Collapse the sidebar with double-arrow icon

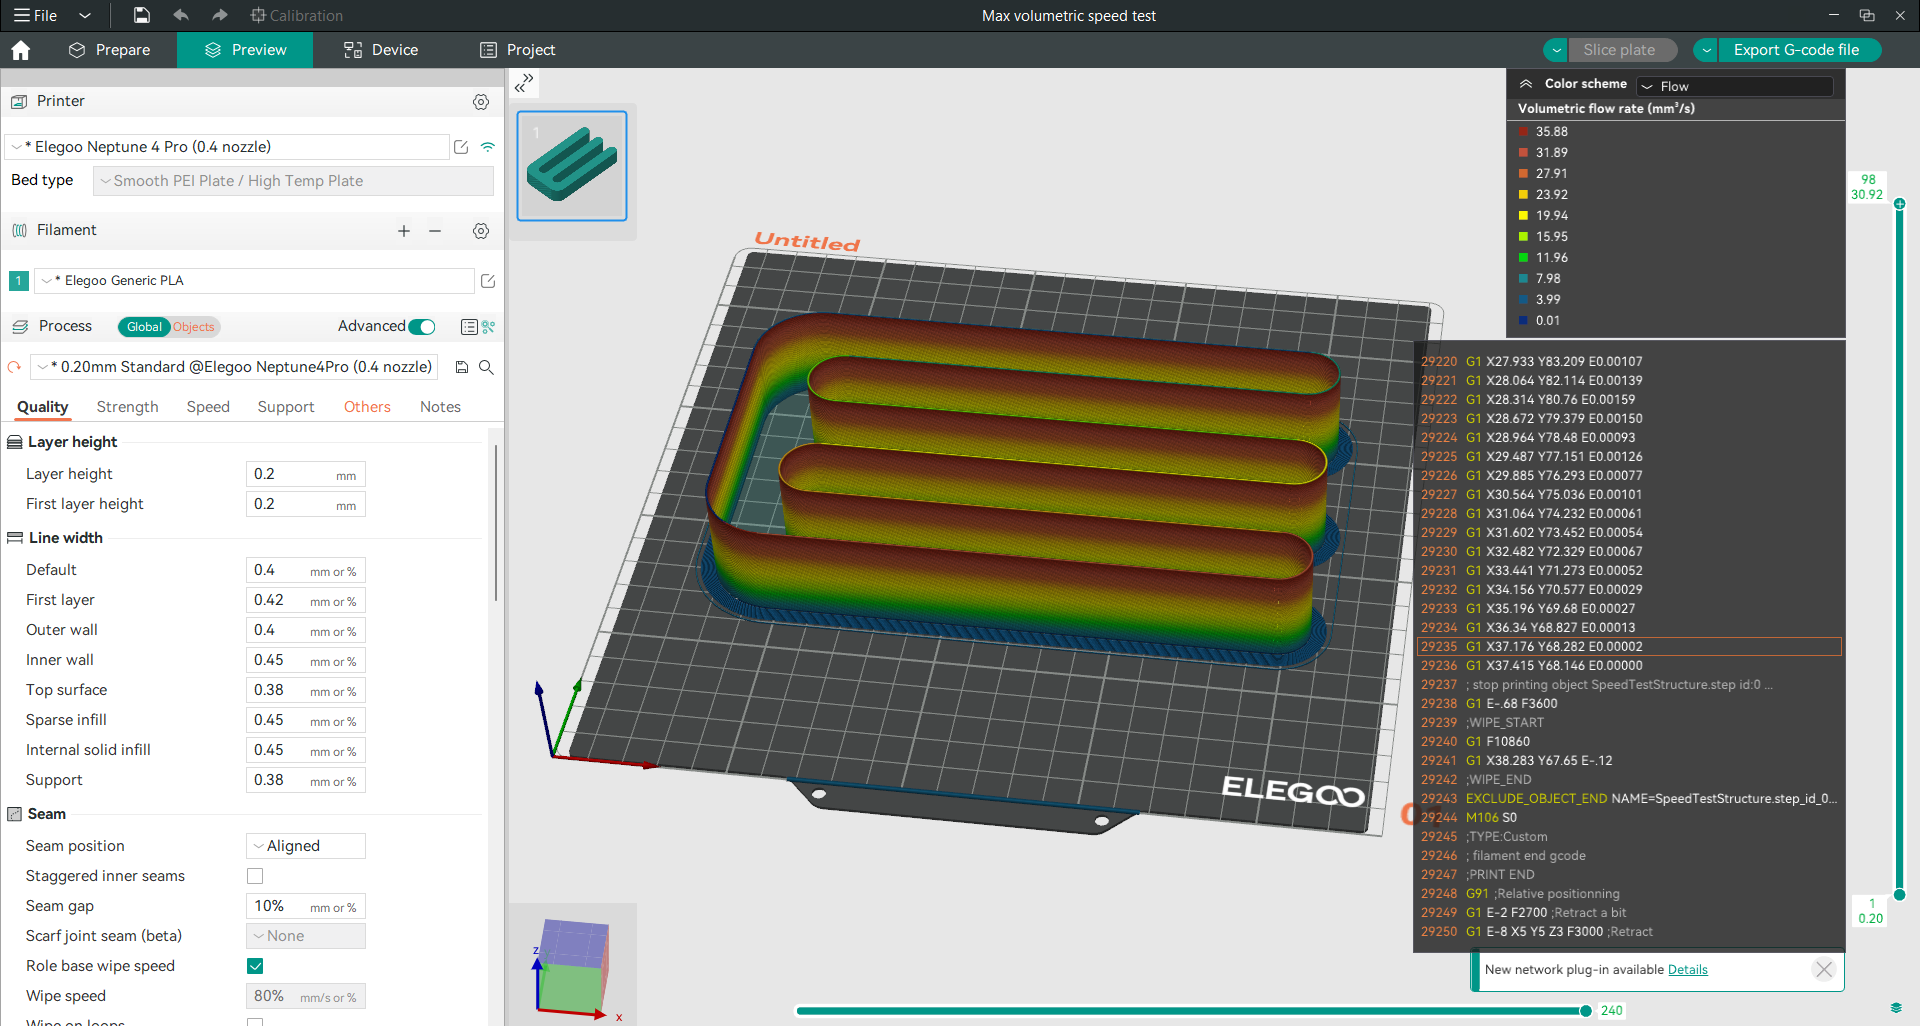pyautogui.click(x=524, y=83)
